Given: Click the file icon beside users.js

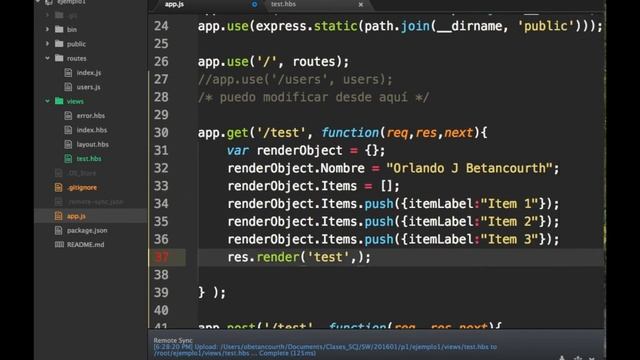Looking at the screenshot, I should click(x=68, y=87).
